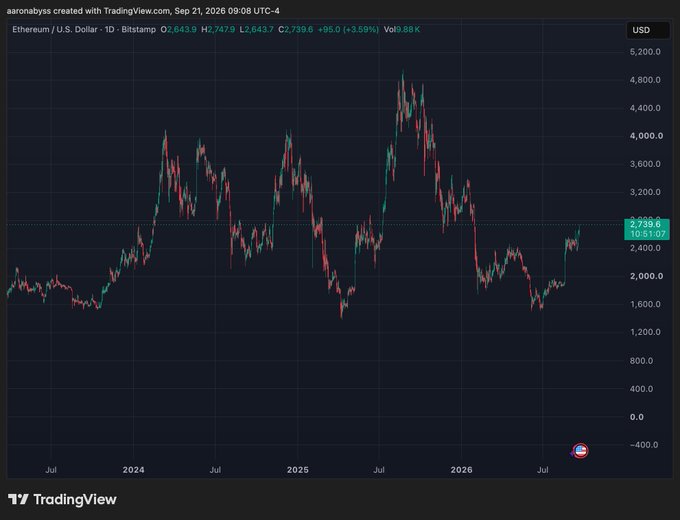The image size is (680, 520).
Task: Click the 4,000.0 price axis label
Action: (646, 136)
